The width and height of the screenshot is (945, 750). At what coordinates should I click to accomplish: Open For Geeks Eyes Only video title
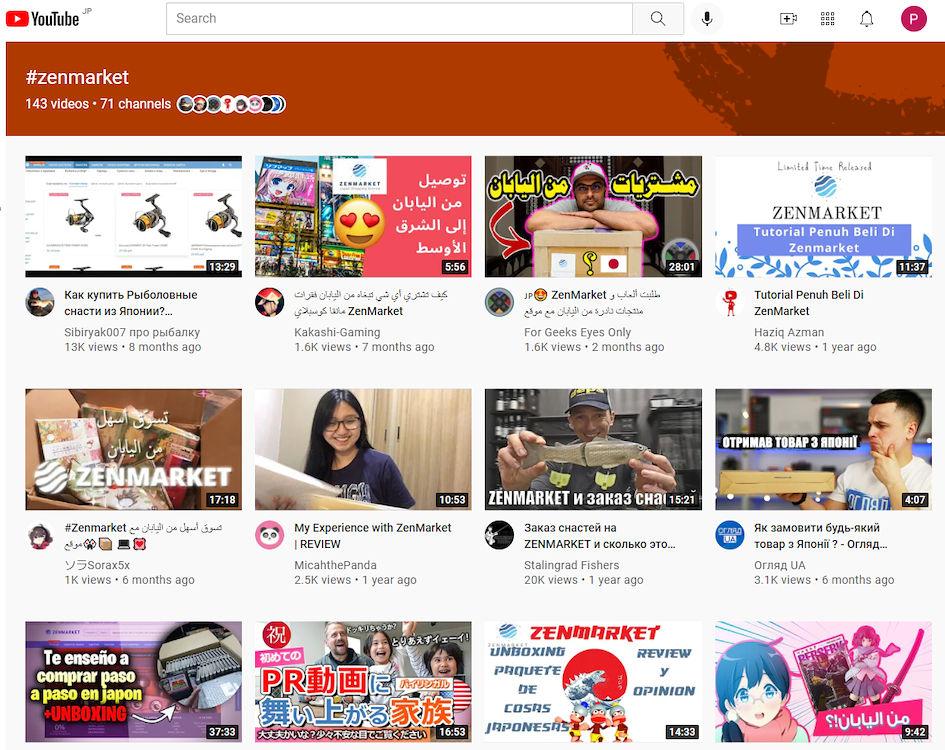coord(592,303)
